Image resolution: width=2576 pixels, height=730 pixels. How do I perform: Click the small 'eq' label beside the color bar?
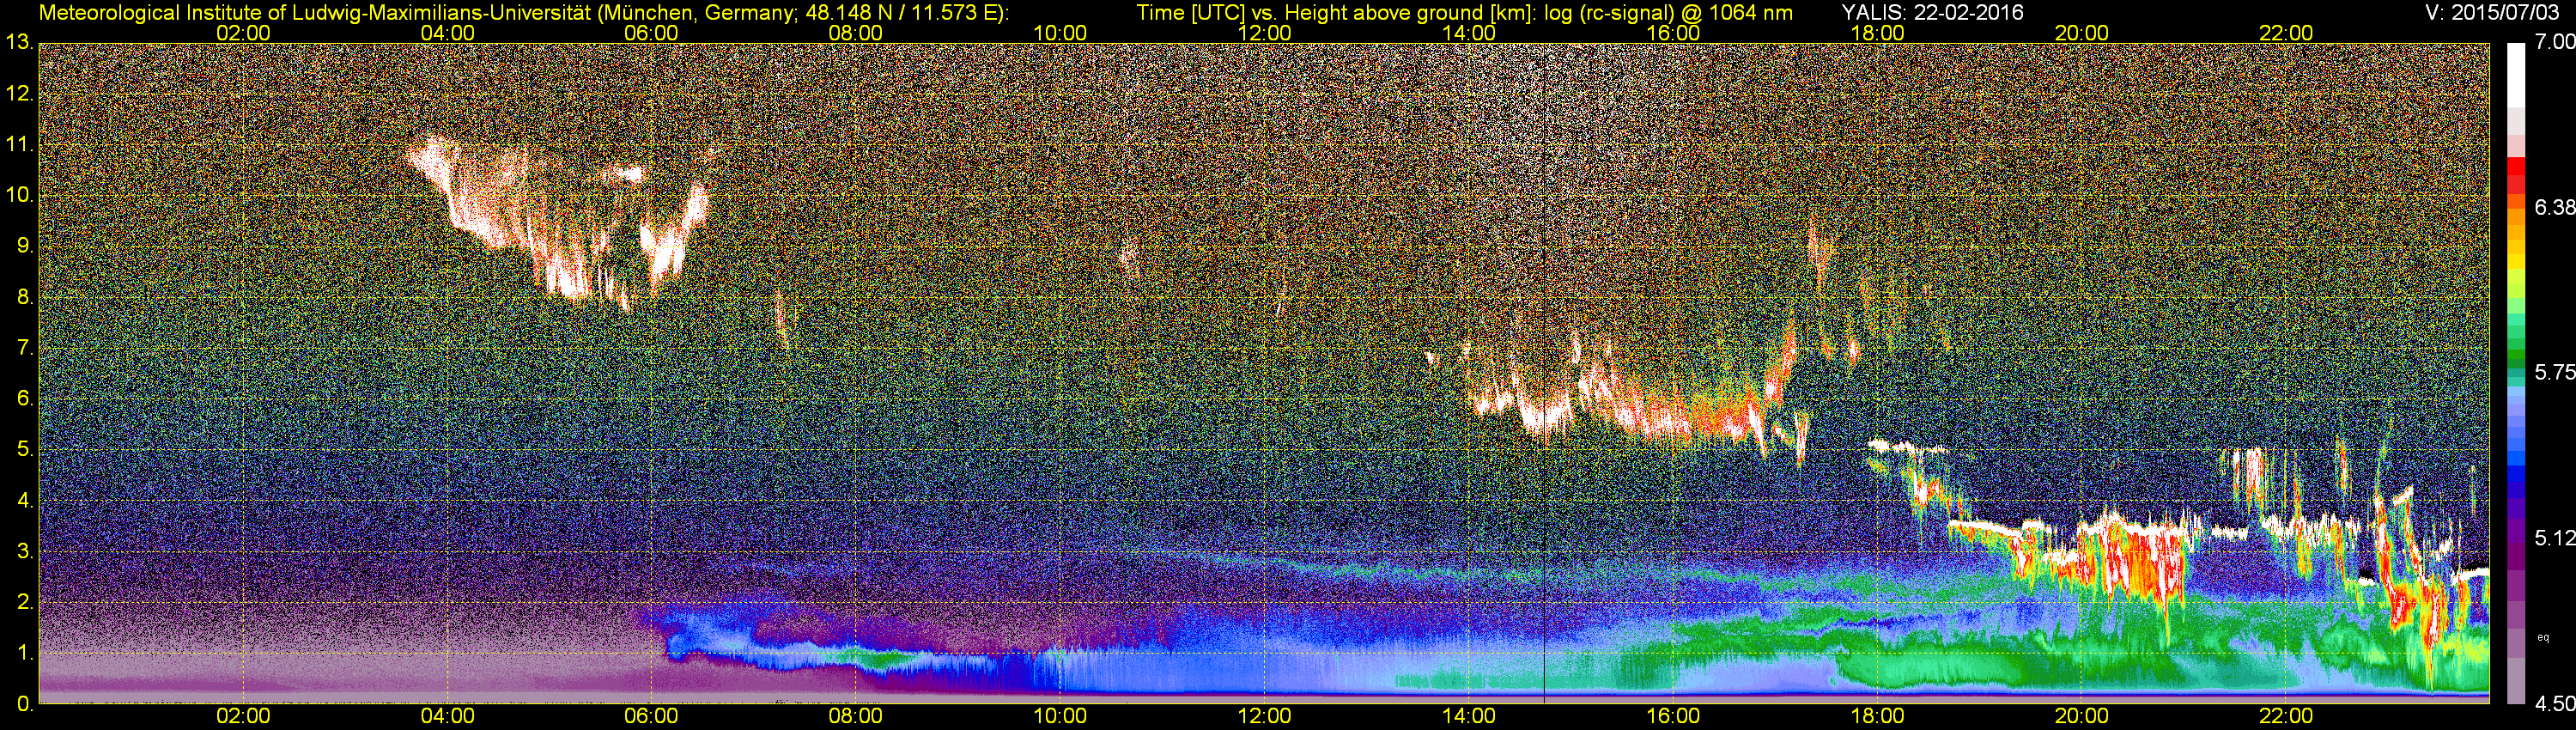2543,636
